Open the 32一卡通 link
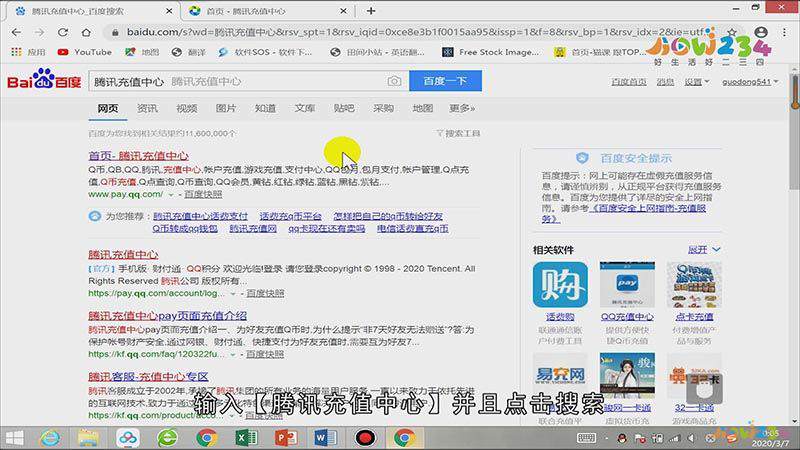The image size is (800, 450). (x=694, y=408)
